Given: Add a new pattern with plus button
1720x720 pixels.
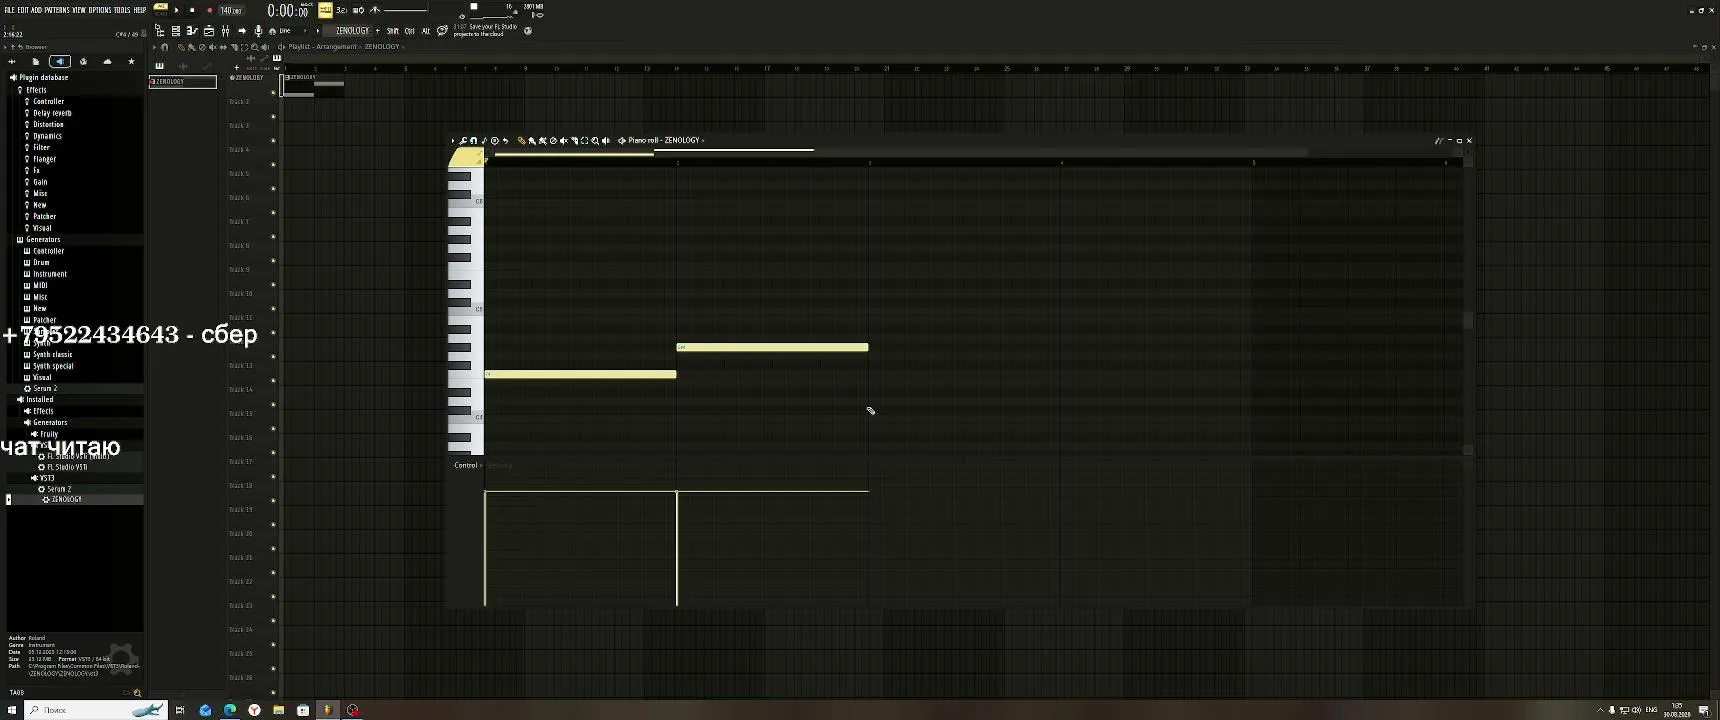Looking at the screenshot, I should tap(378, 31).
